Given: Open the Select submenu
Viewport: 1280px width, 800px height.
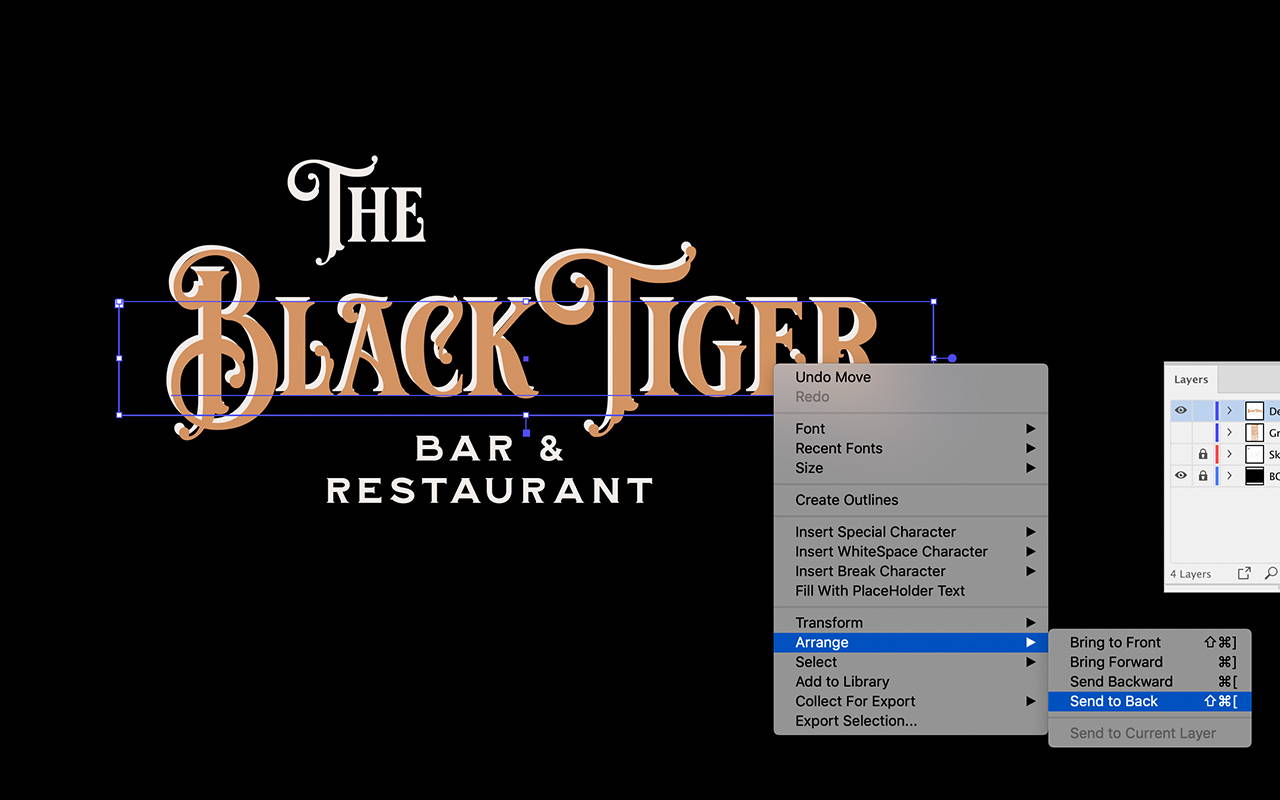Looking at the screenshot, I should tap(910, 662).
